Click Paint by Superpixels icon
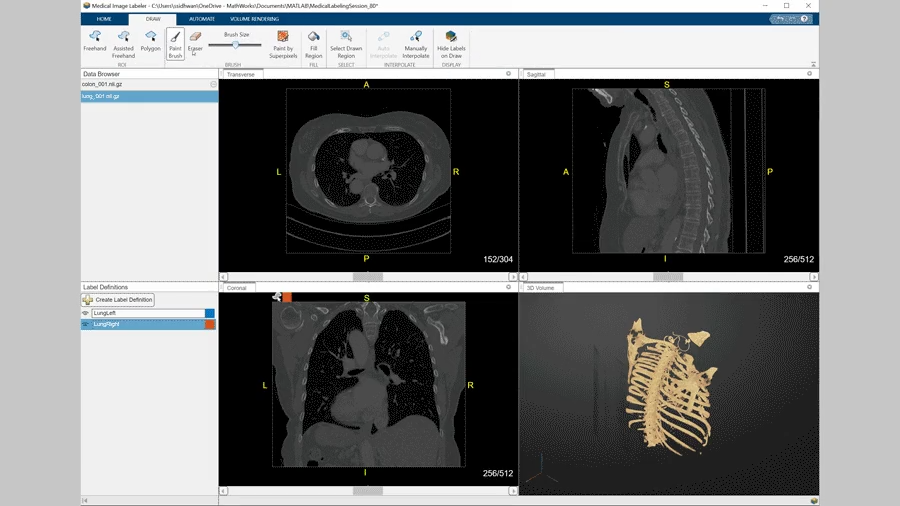900x506 pixels. pos(283,42)
